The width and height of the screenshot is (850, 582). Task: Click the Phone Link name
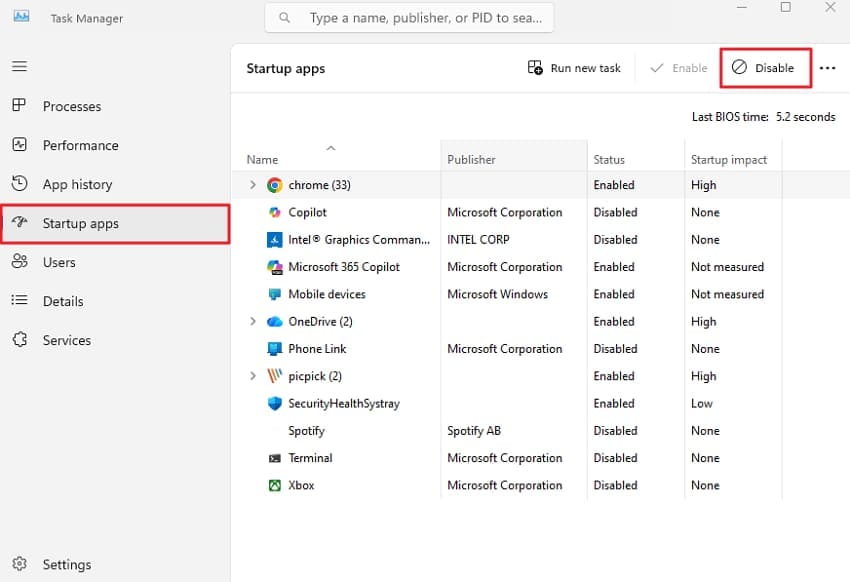[x=317, y=349]
